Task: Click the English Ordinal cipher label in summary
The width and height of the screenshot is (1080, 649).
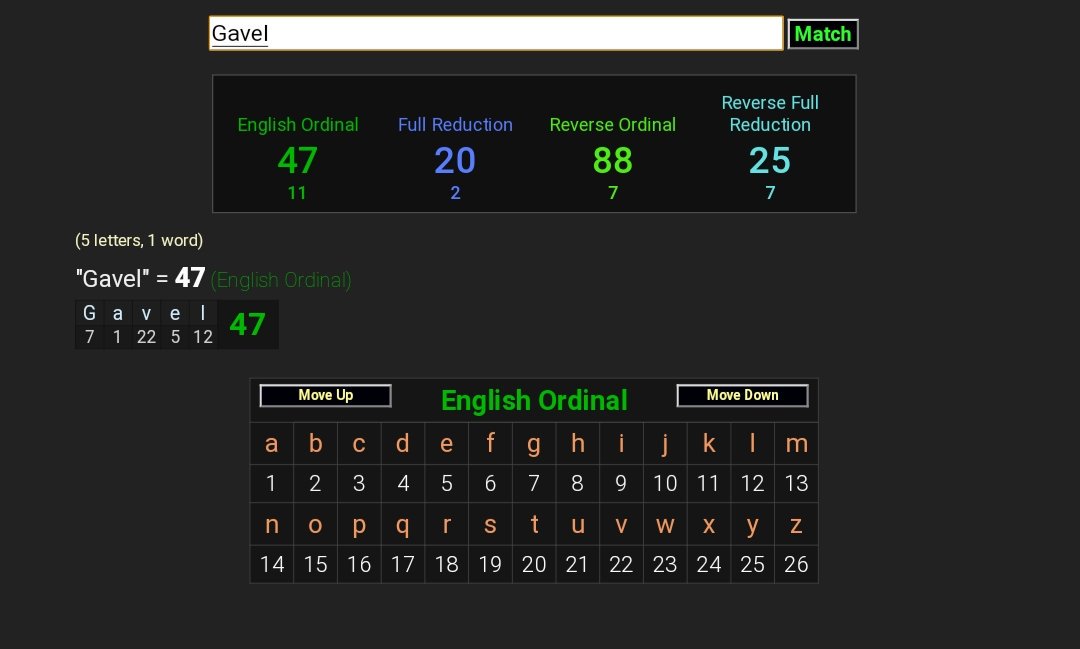Action: click(298, 125)
